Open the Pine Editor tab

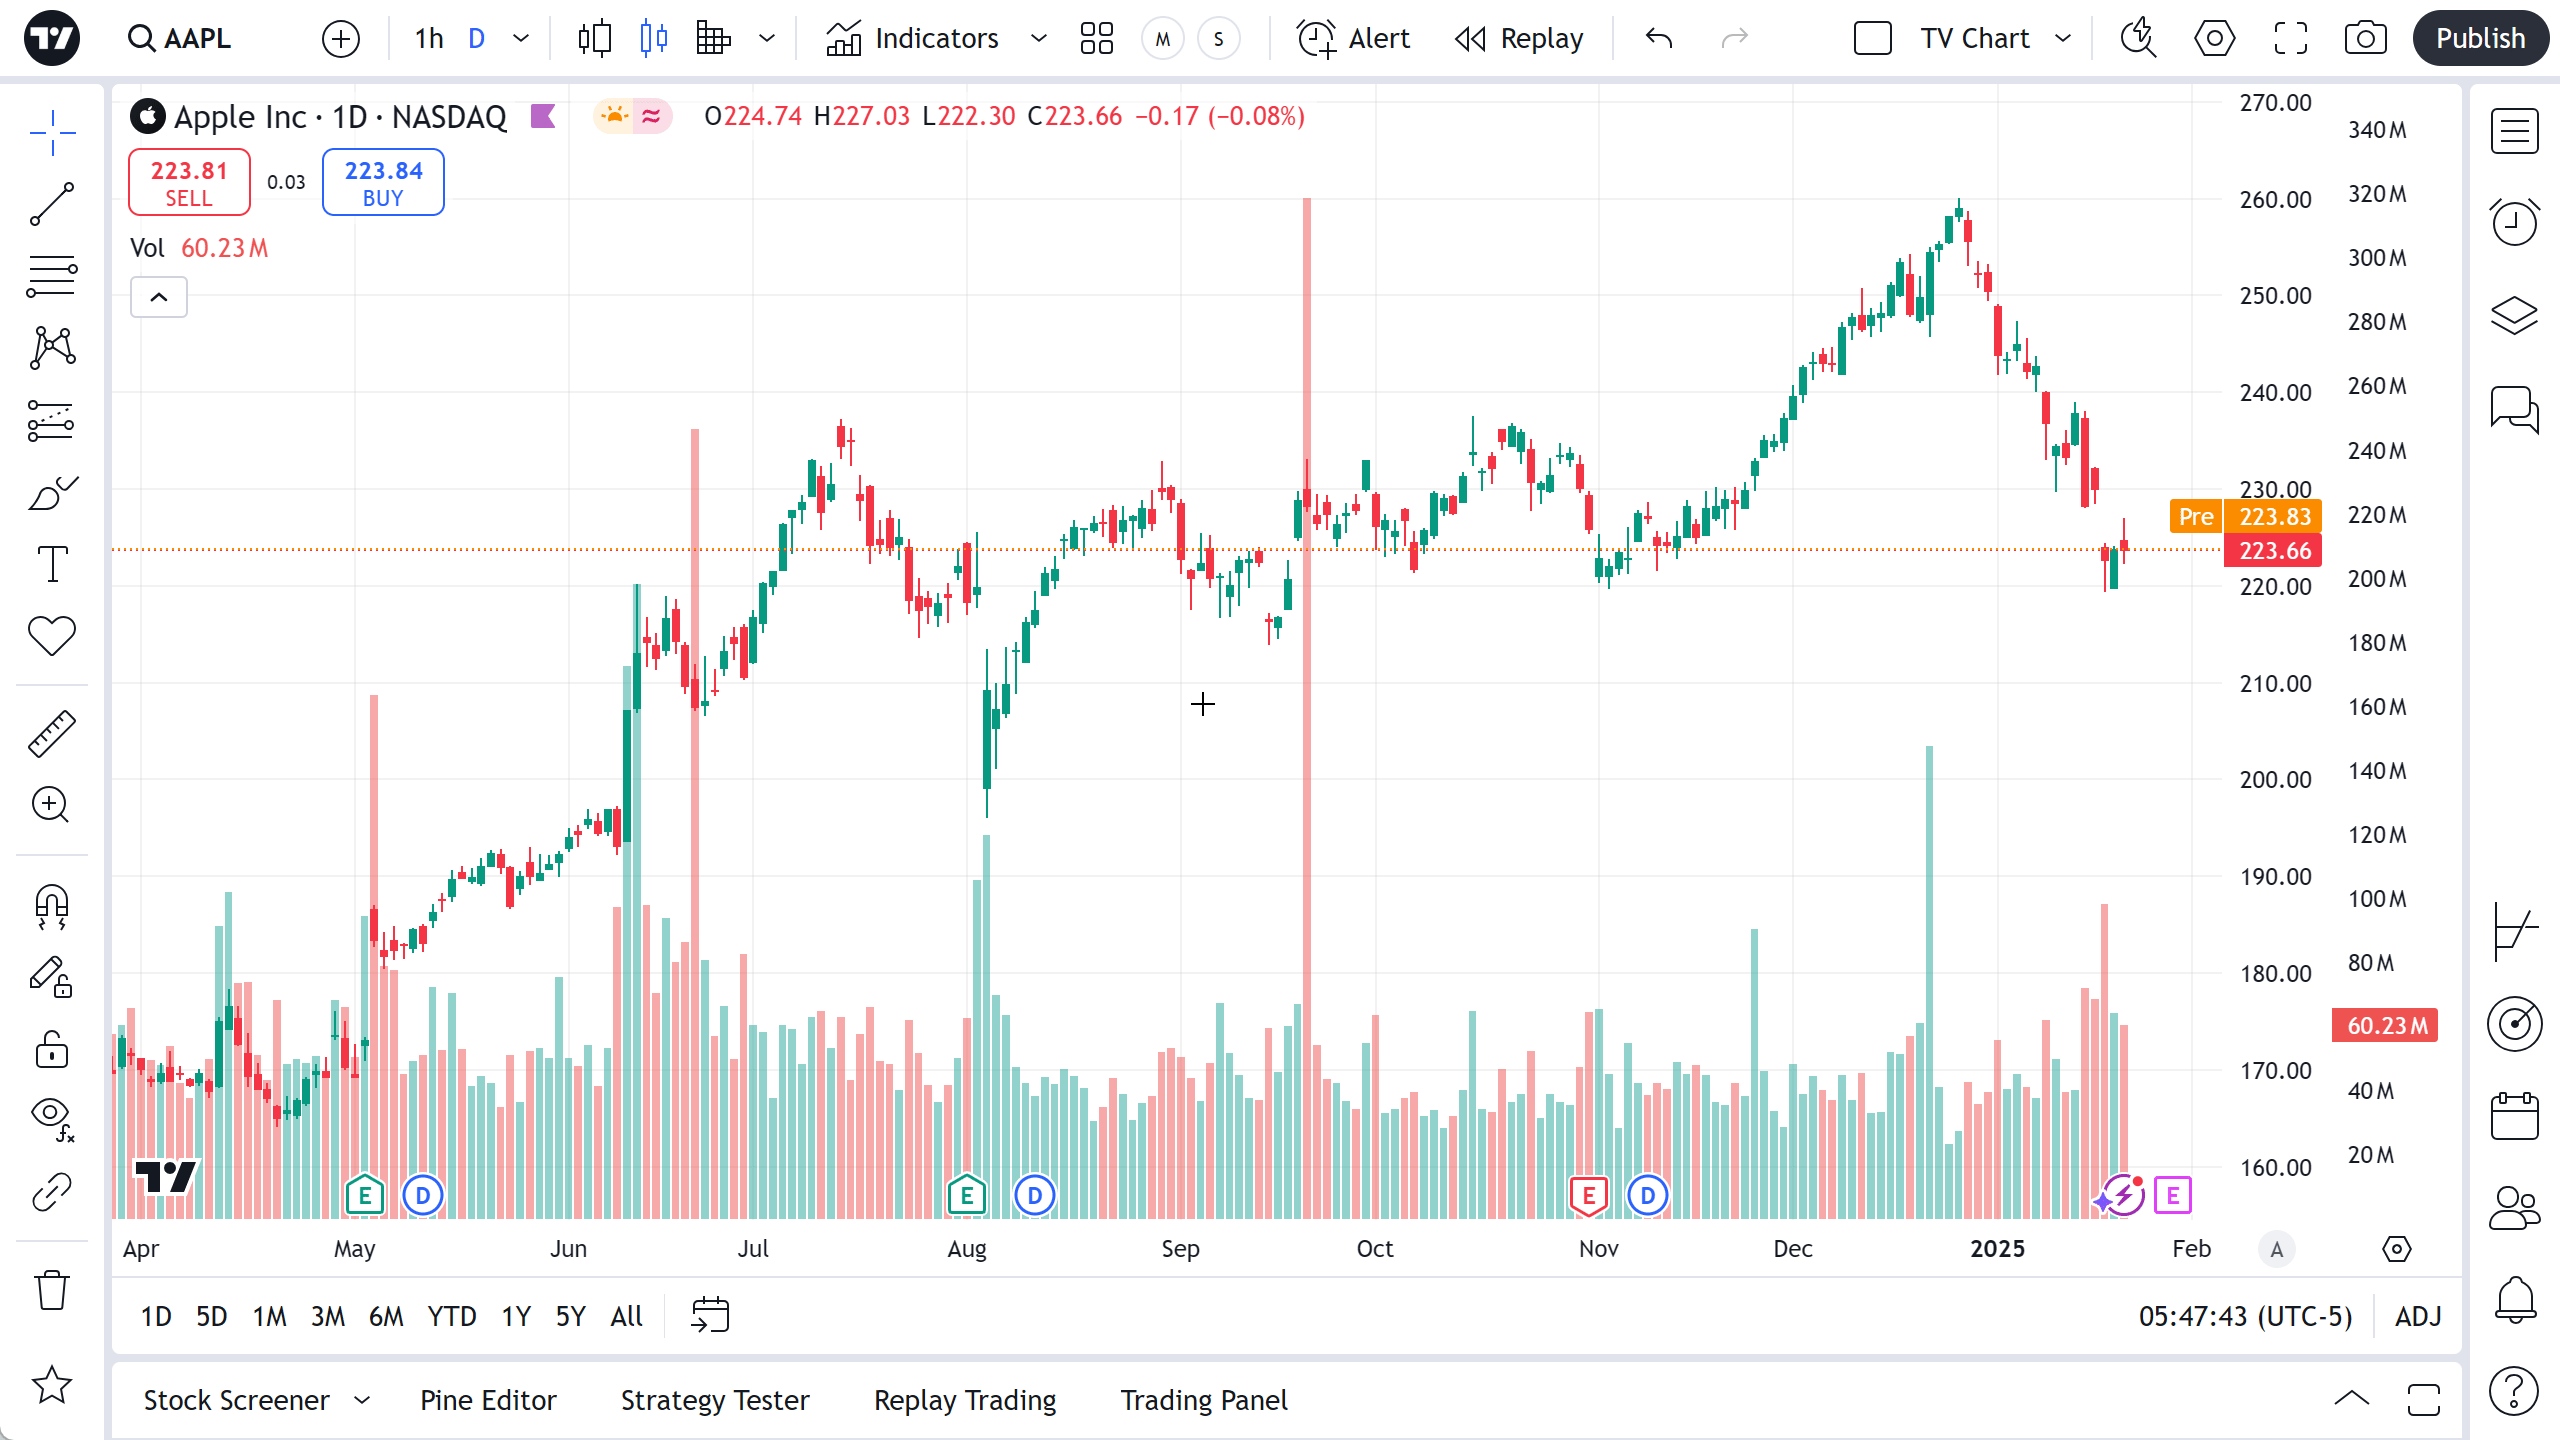click(x=488, y=1400)
